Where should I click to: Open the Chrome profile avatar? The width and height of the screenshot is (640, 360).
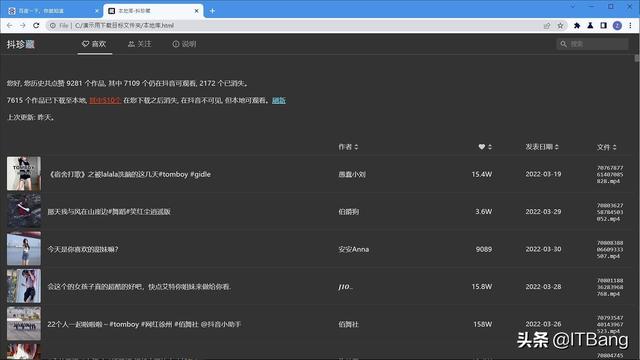point(617,25)
